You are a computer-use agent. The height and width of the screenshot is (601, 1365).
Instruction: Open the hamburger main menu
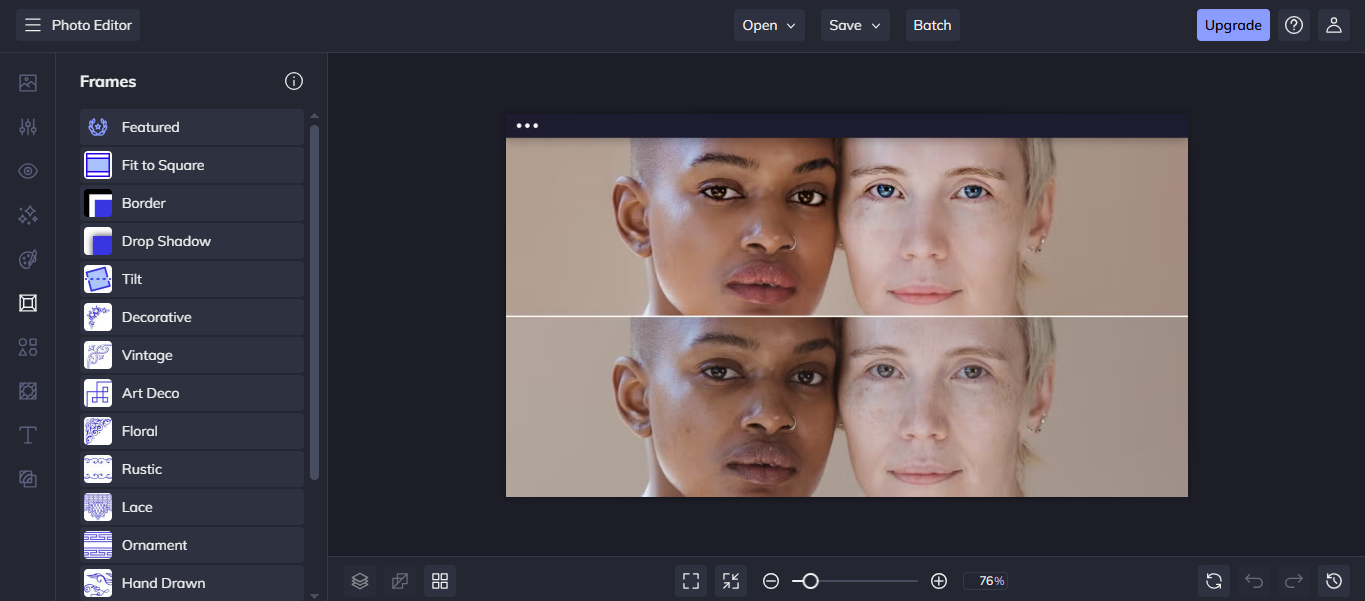32,24
